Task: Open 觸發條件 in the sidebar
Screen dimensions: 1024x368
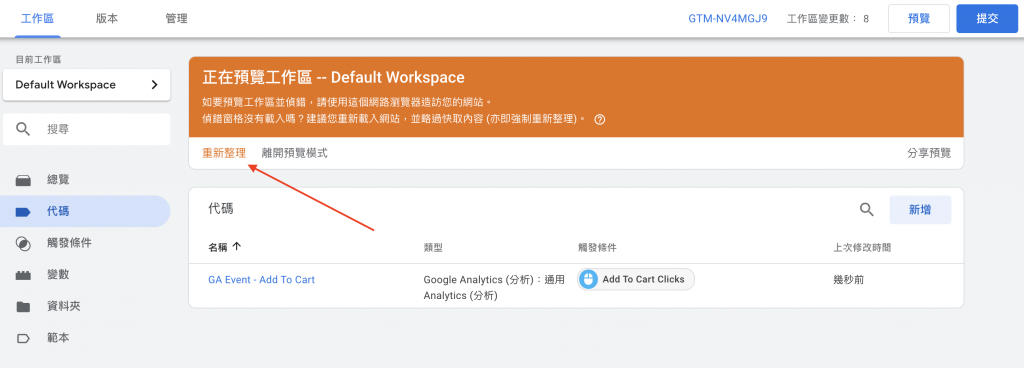Action: [x=85, y=243]
